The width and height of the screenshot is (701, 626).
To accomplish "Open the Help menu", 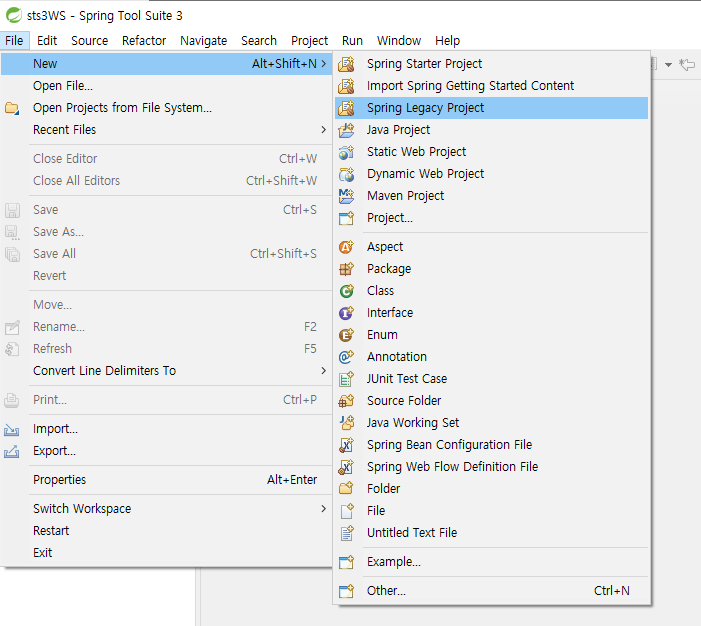I will click(448, 41).
